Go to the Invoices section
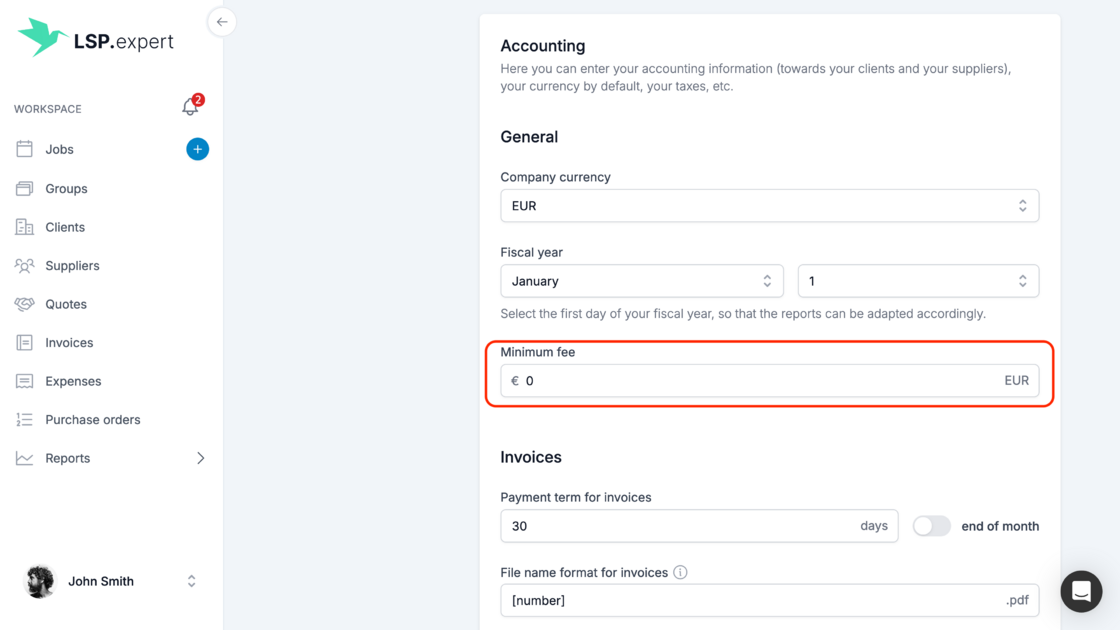 [69, 343]
